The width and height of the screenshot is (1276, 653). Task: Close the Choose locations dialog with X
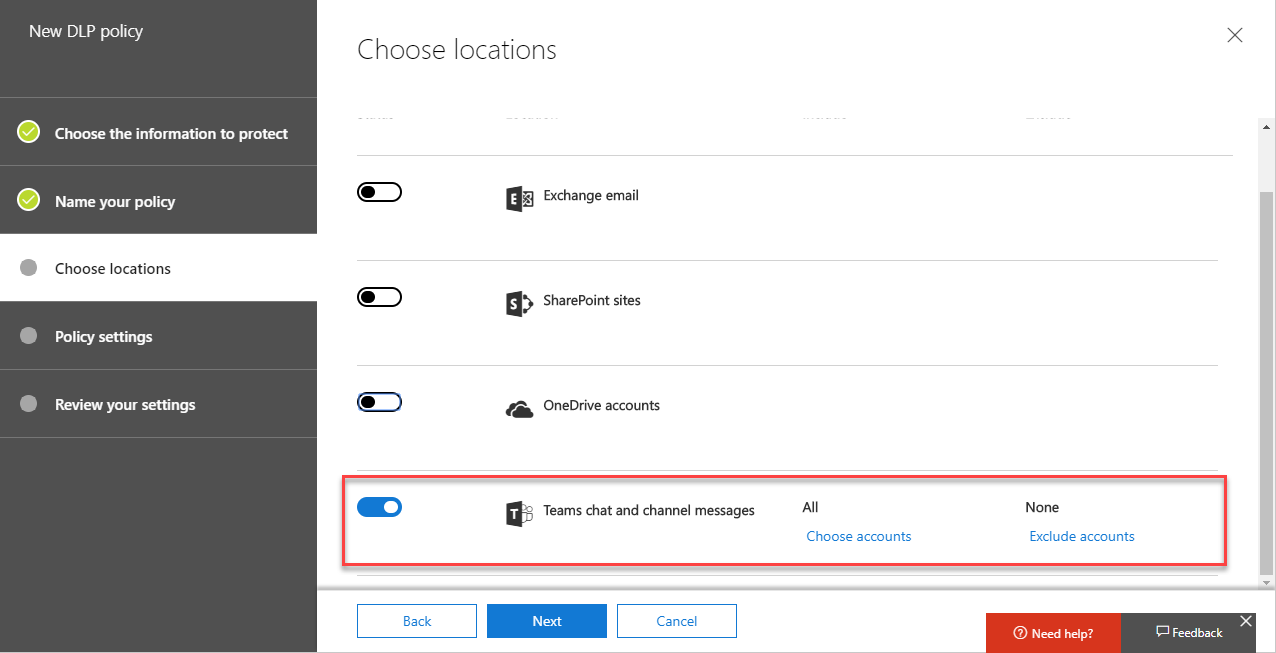point(1234,36)
